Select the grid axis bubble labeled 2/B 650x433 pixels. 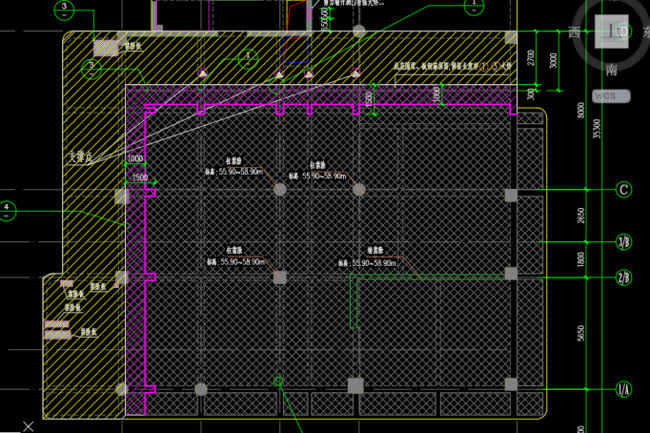(623, 278)
